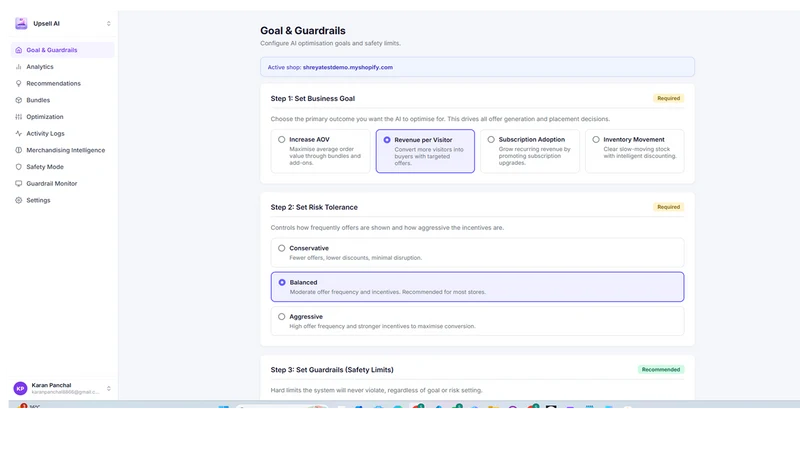Click the KP user avatar
800x450 pixels.
20,388
